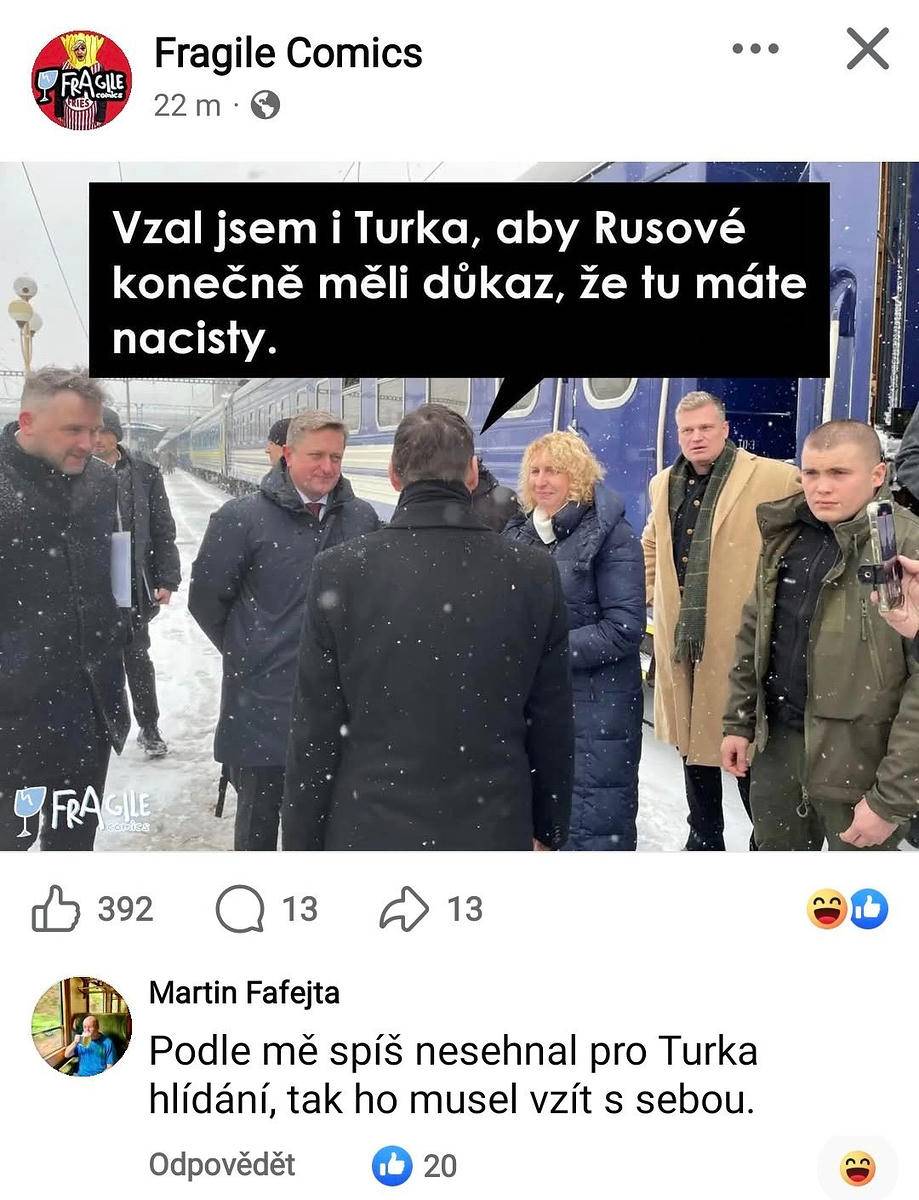This screenshot has height=1200, width=919.
Task: Click the haha emoji in the post reactions summary
Action: click(827, 909)
